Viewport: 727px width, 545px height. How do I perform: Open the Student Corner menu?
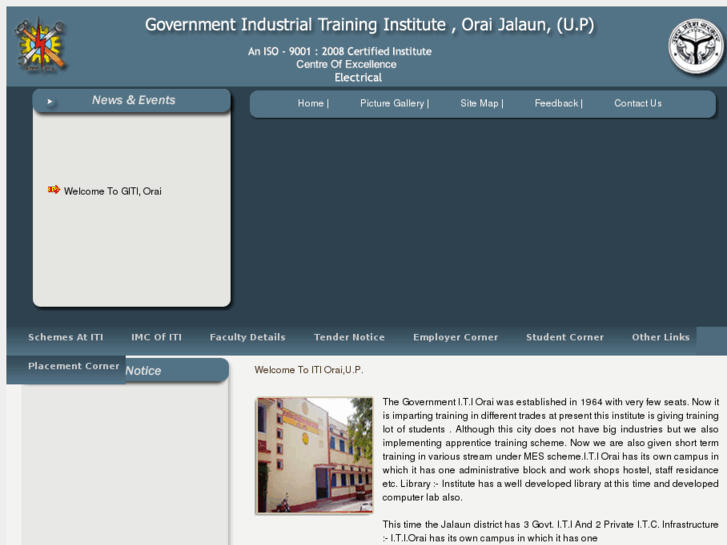(565, 337)
